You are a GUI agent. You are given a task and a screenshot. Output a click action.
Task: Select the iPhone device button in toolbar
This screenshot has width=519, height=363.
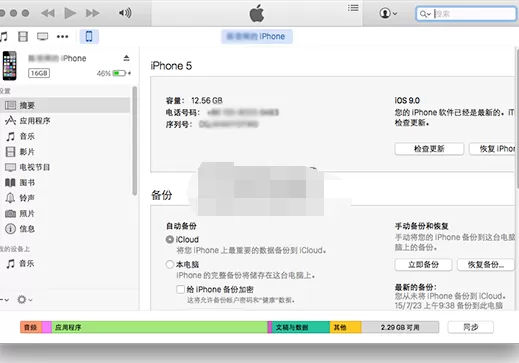click(x=89, y=36)
